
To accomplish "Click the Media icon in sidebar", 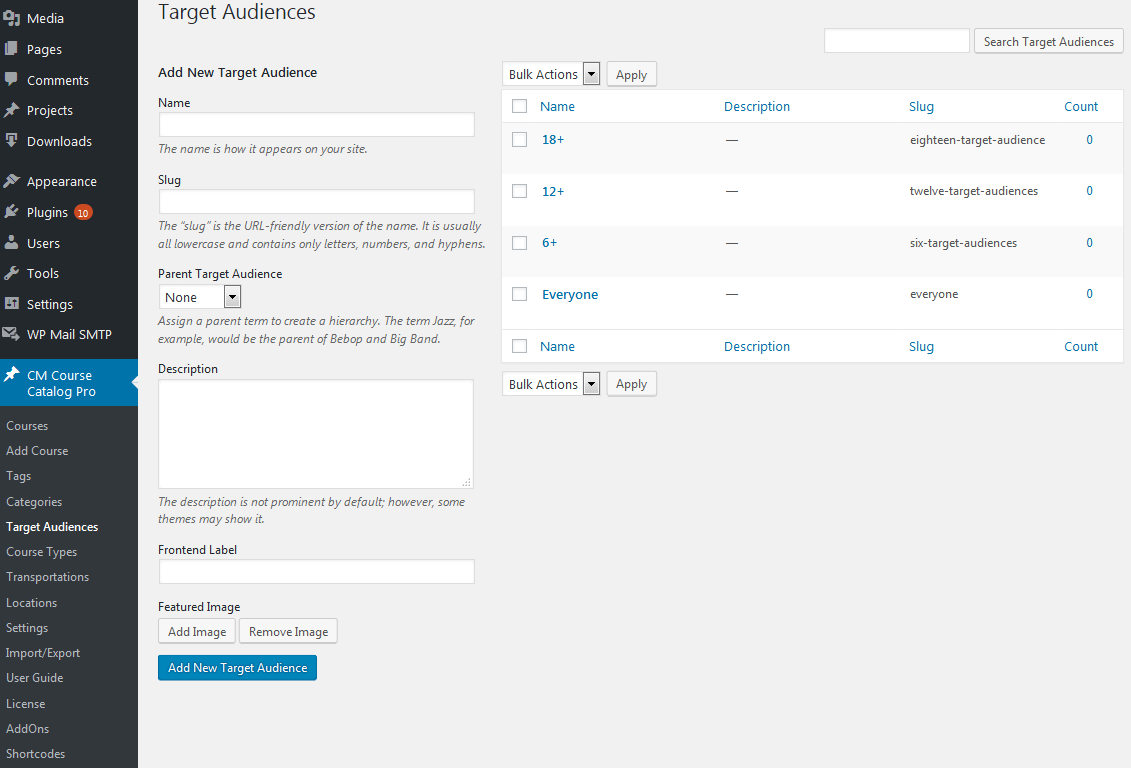I will tap(11, 18).
